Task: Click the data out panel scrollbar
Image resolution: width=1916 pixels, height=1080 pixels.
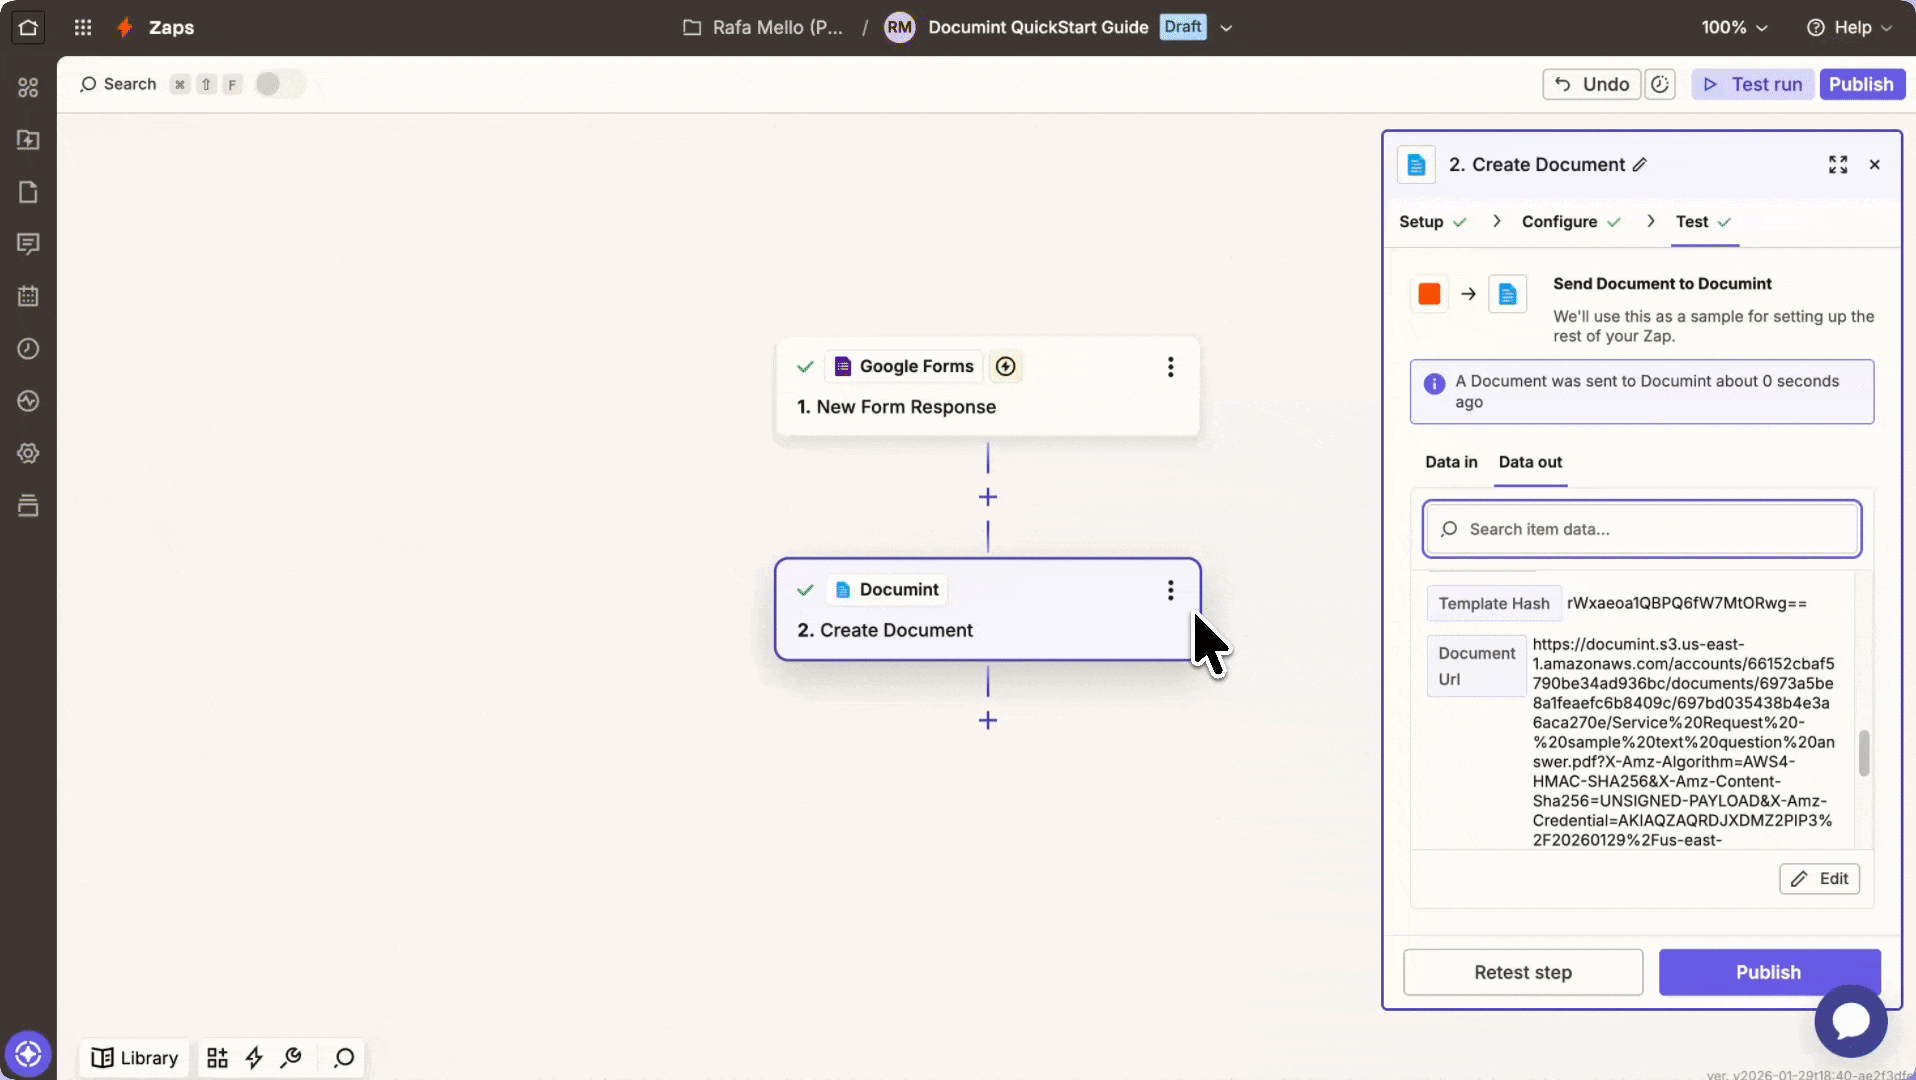Action: (1864, 753)
